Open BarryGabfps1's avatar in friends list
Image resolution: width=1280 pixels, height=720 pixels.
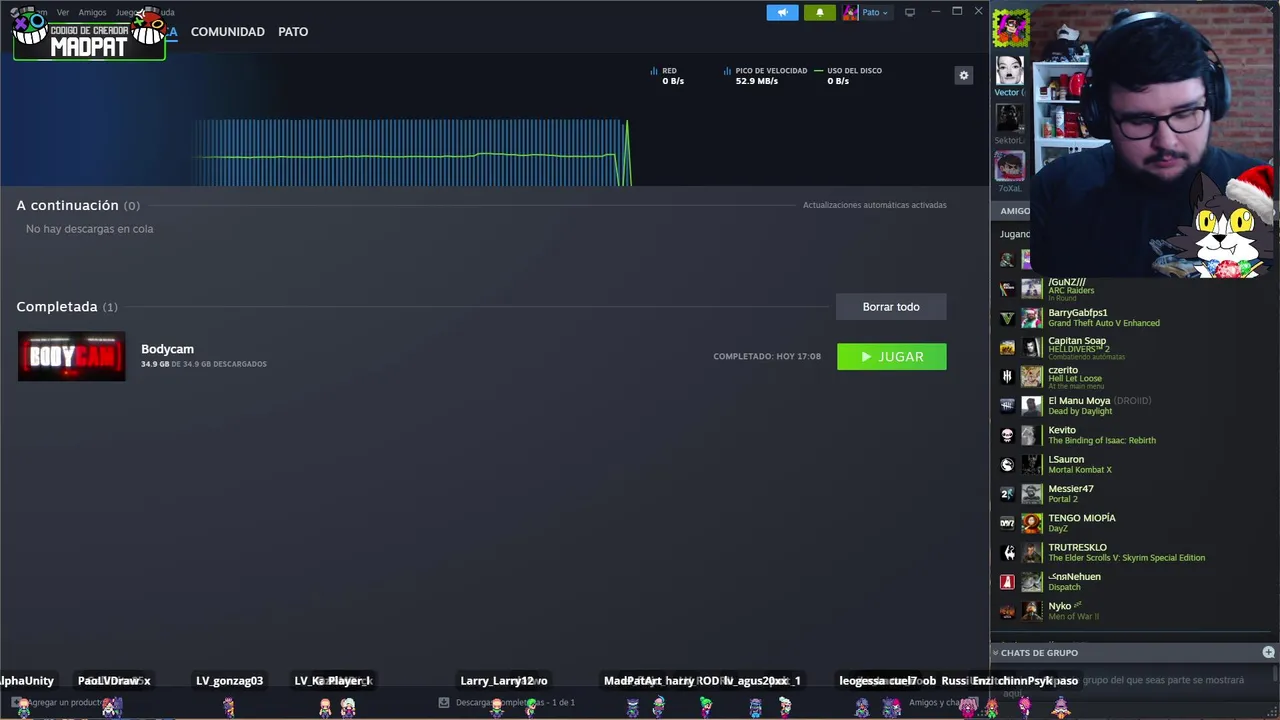point(1032,318)
